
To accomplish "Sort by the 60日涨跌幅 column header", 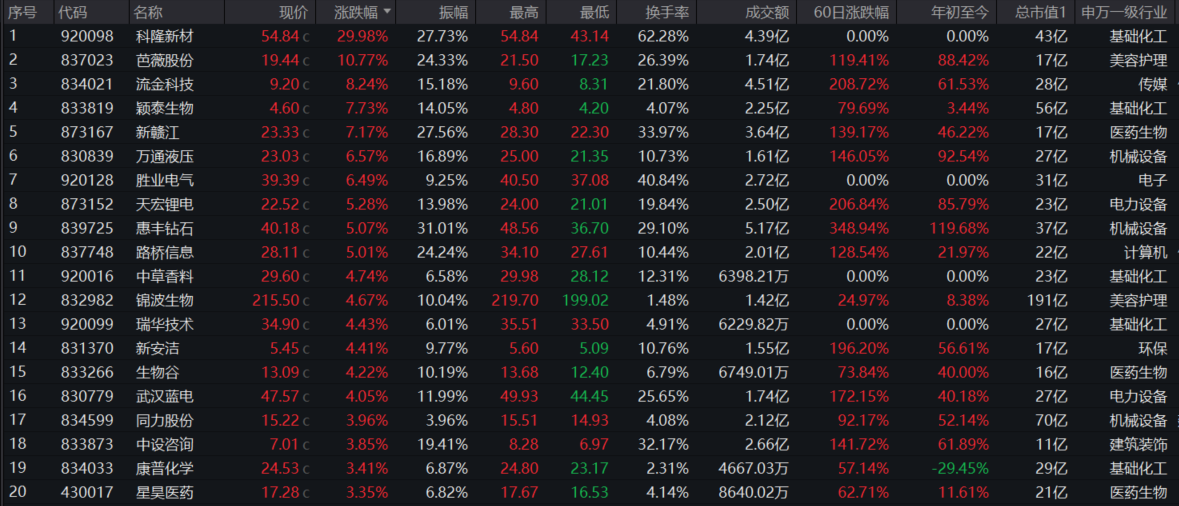I will click(853, 12).
